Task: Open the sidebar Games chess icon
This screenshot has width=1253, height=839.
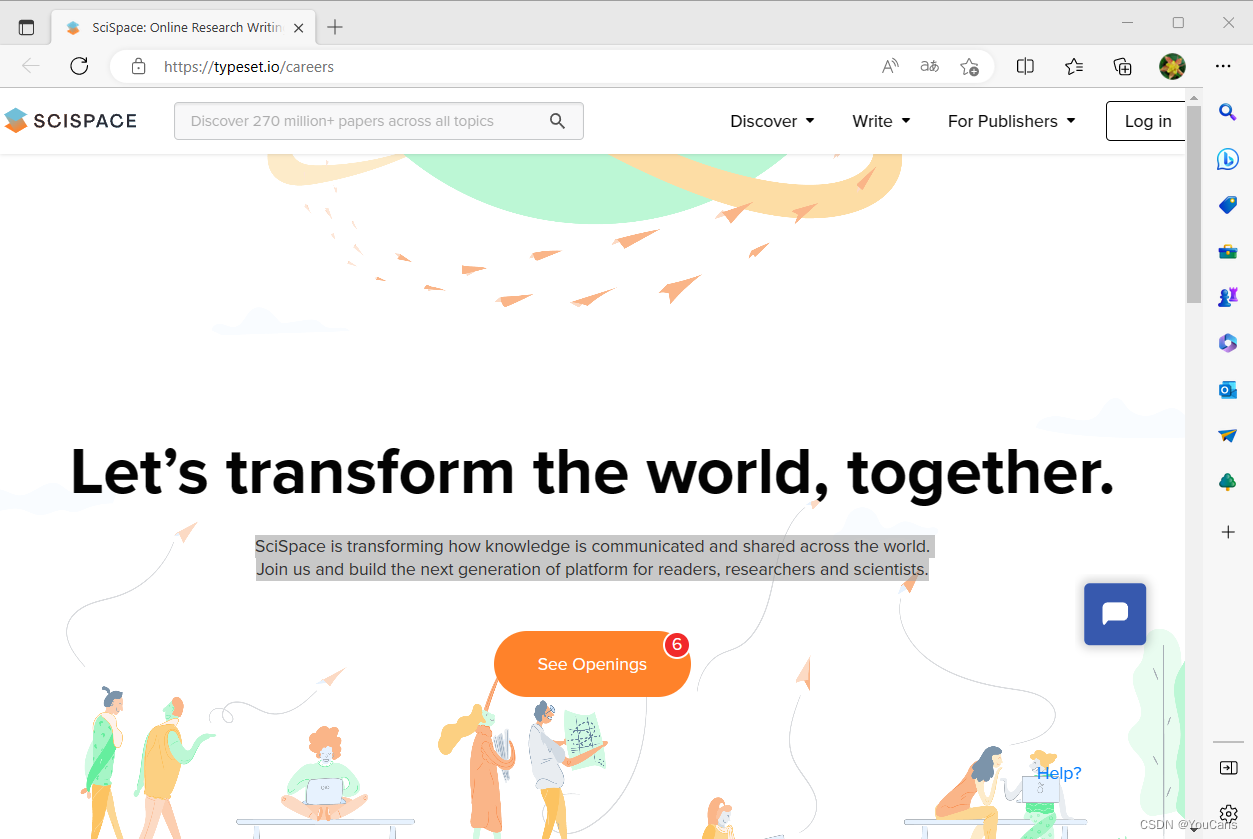Action: click(1228, 297)
